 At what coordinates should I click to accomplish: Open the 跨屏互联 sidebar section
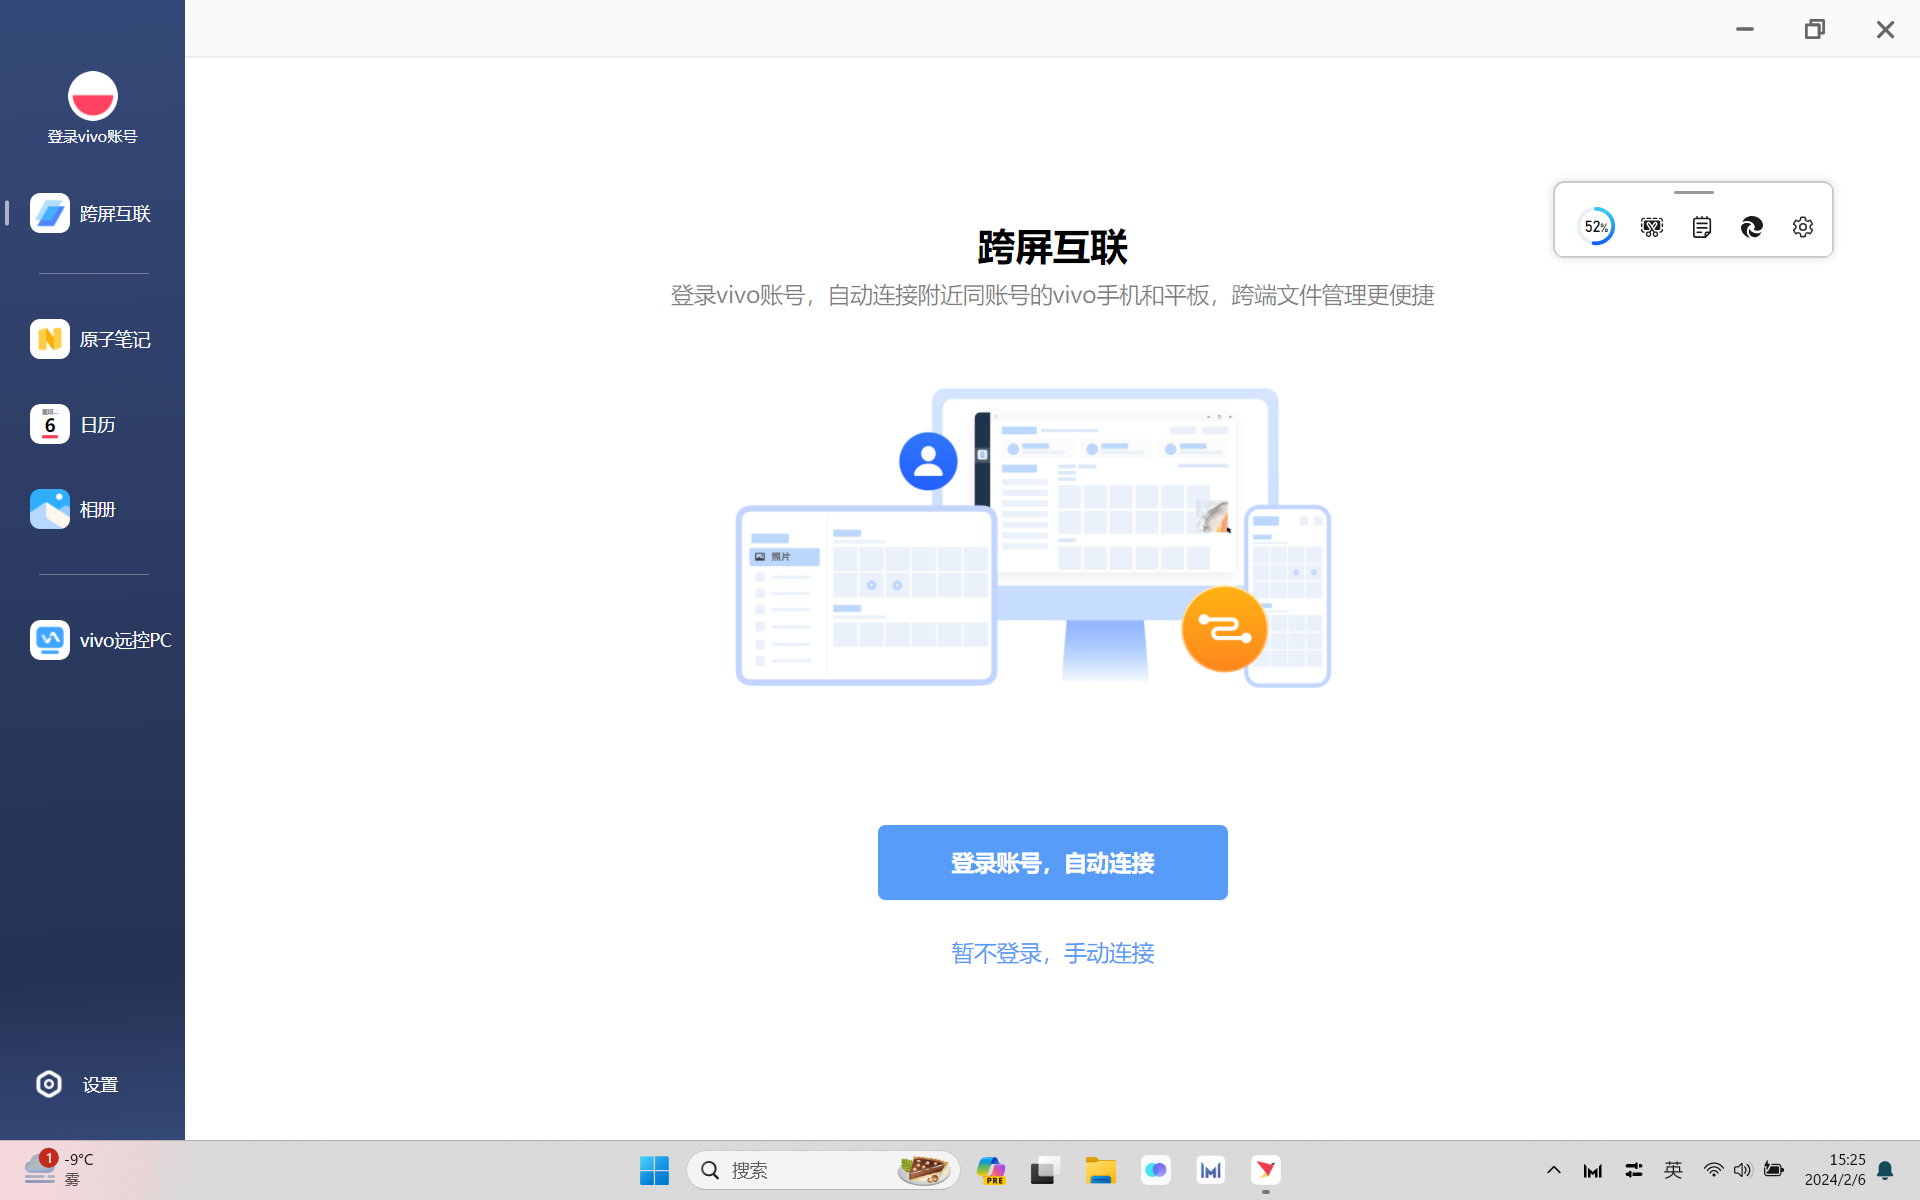(92, 213)
